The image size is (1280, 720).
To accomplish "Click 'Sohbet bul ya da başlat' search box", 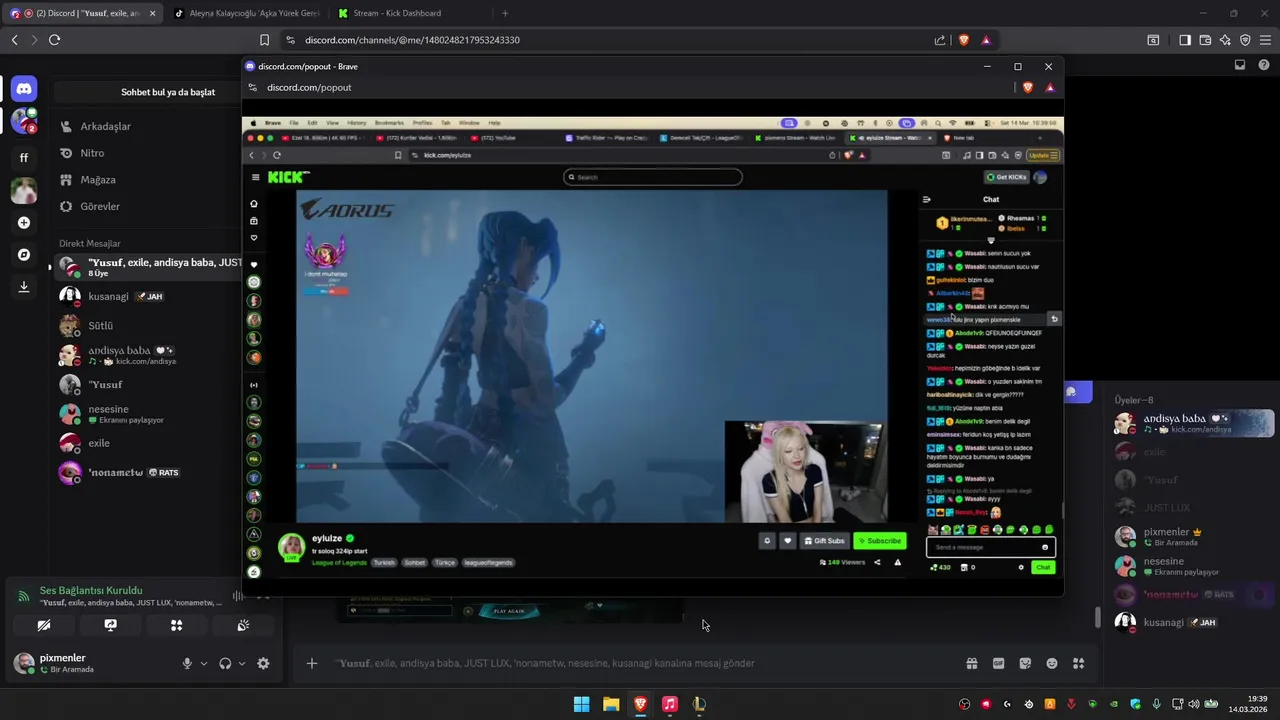I will pos(168,92).
